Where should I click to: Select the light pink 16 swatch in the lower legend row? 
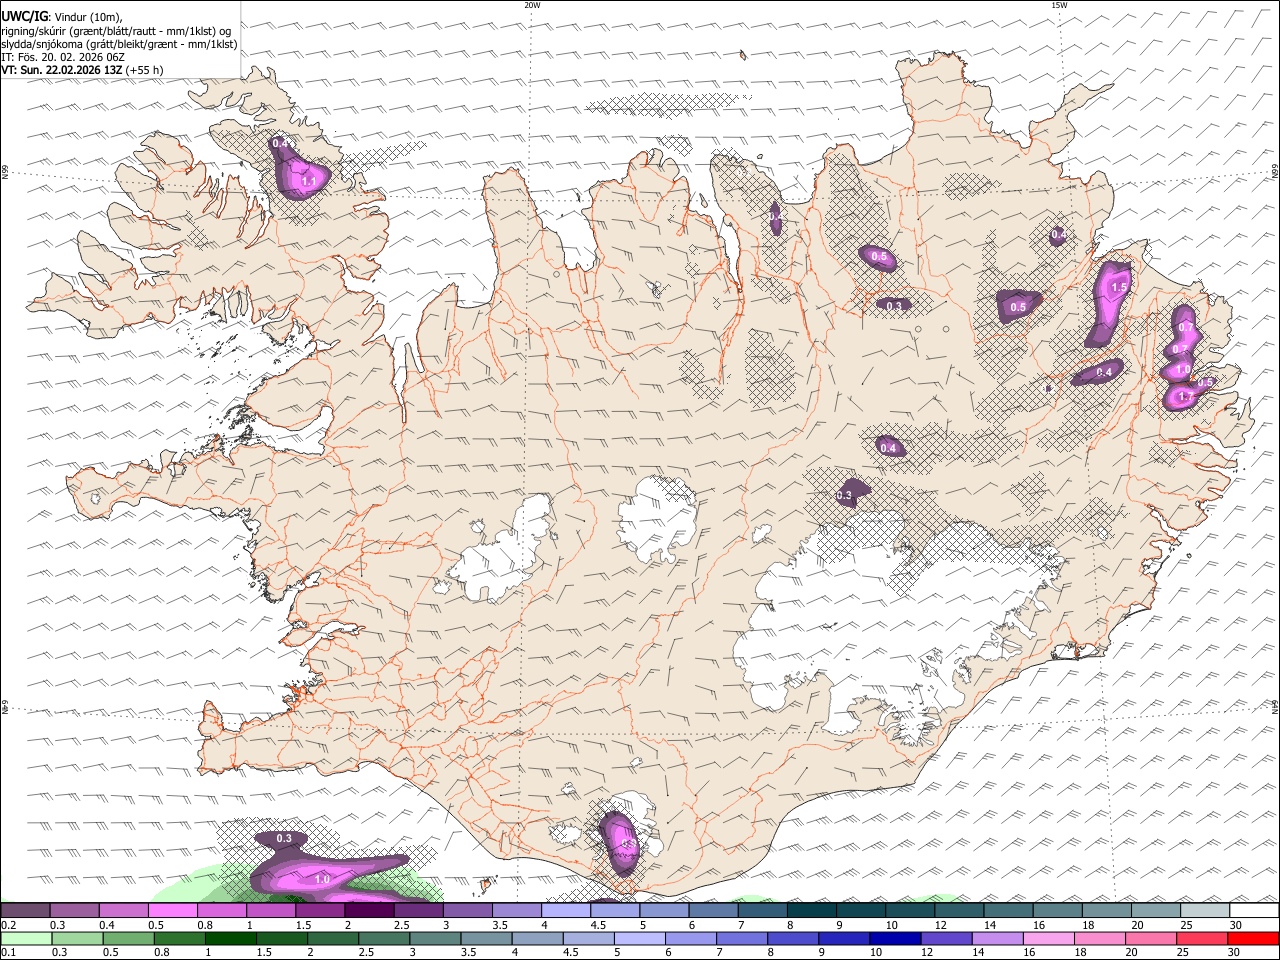tap(1047, 938)
